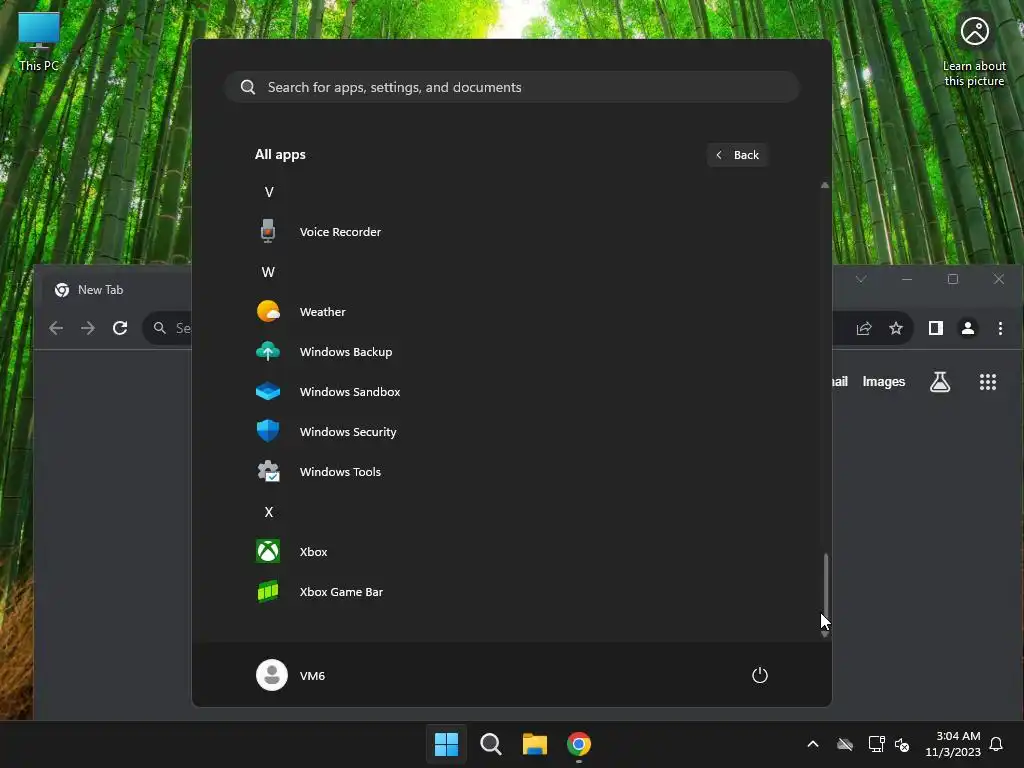This screenshot has width=1024, height=768.
Task: Switch to Chrome from taskbar
Action: (x=579, y=744)
